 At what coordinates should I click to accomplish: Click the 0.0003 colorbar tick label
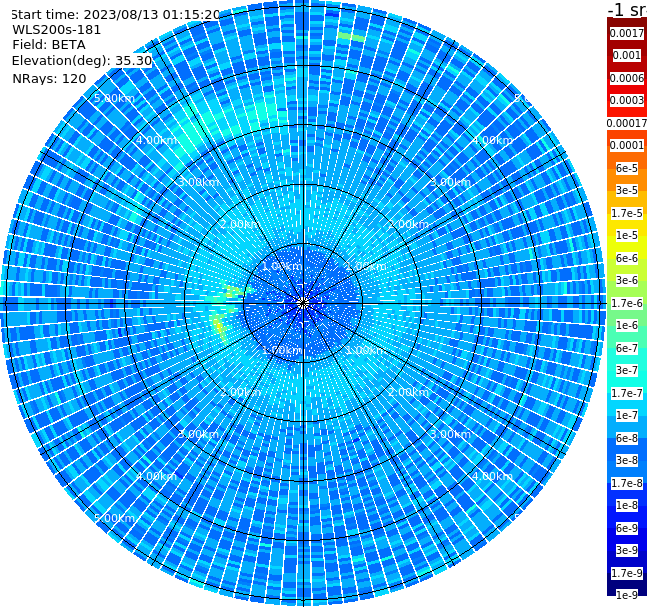627,100
